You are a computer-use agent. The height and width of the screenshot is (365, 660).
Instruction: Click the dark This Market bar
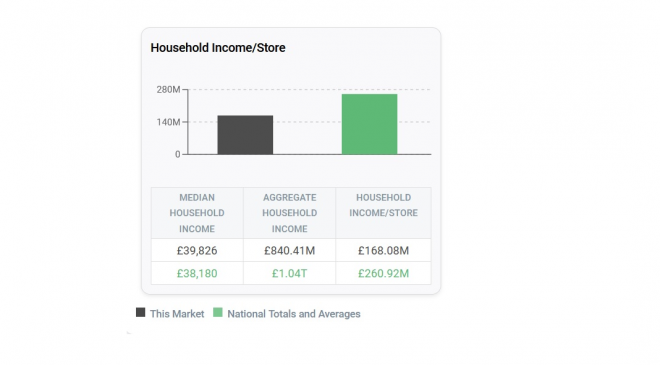[245, 135]
